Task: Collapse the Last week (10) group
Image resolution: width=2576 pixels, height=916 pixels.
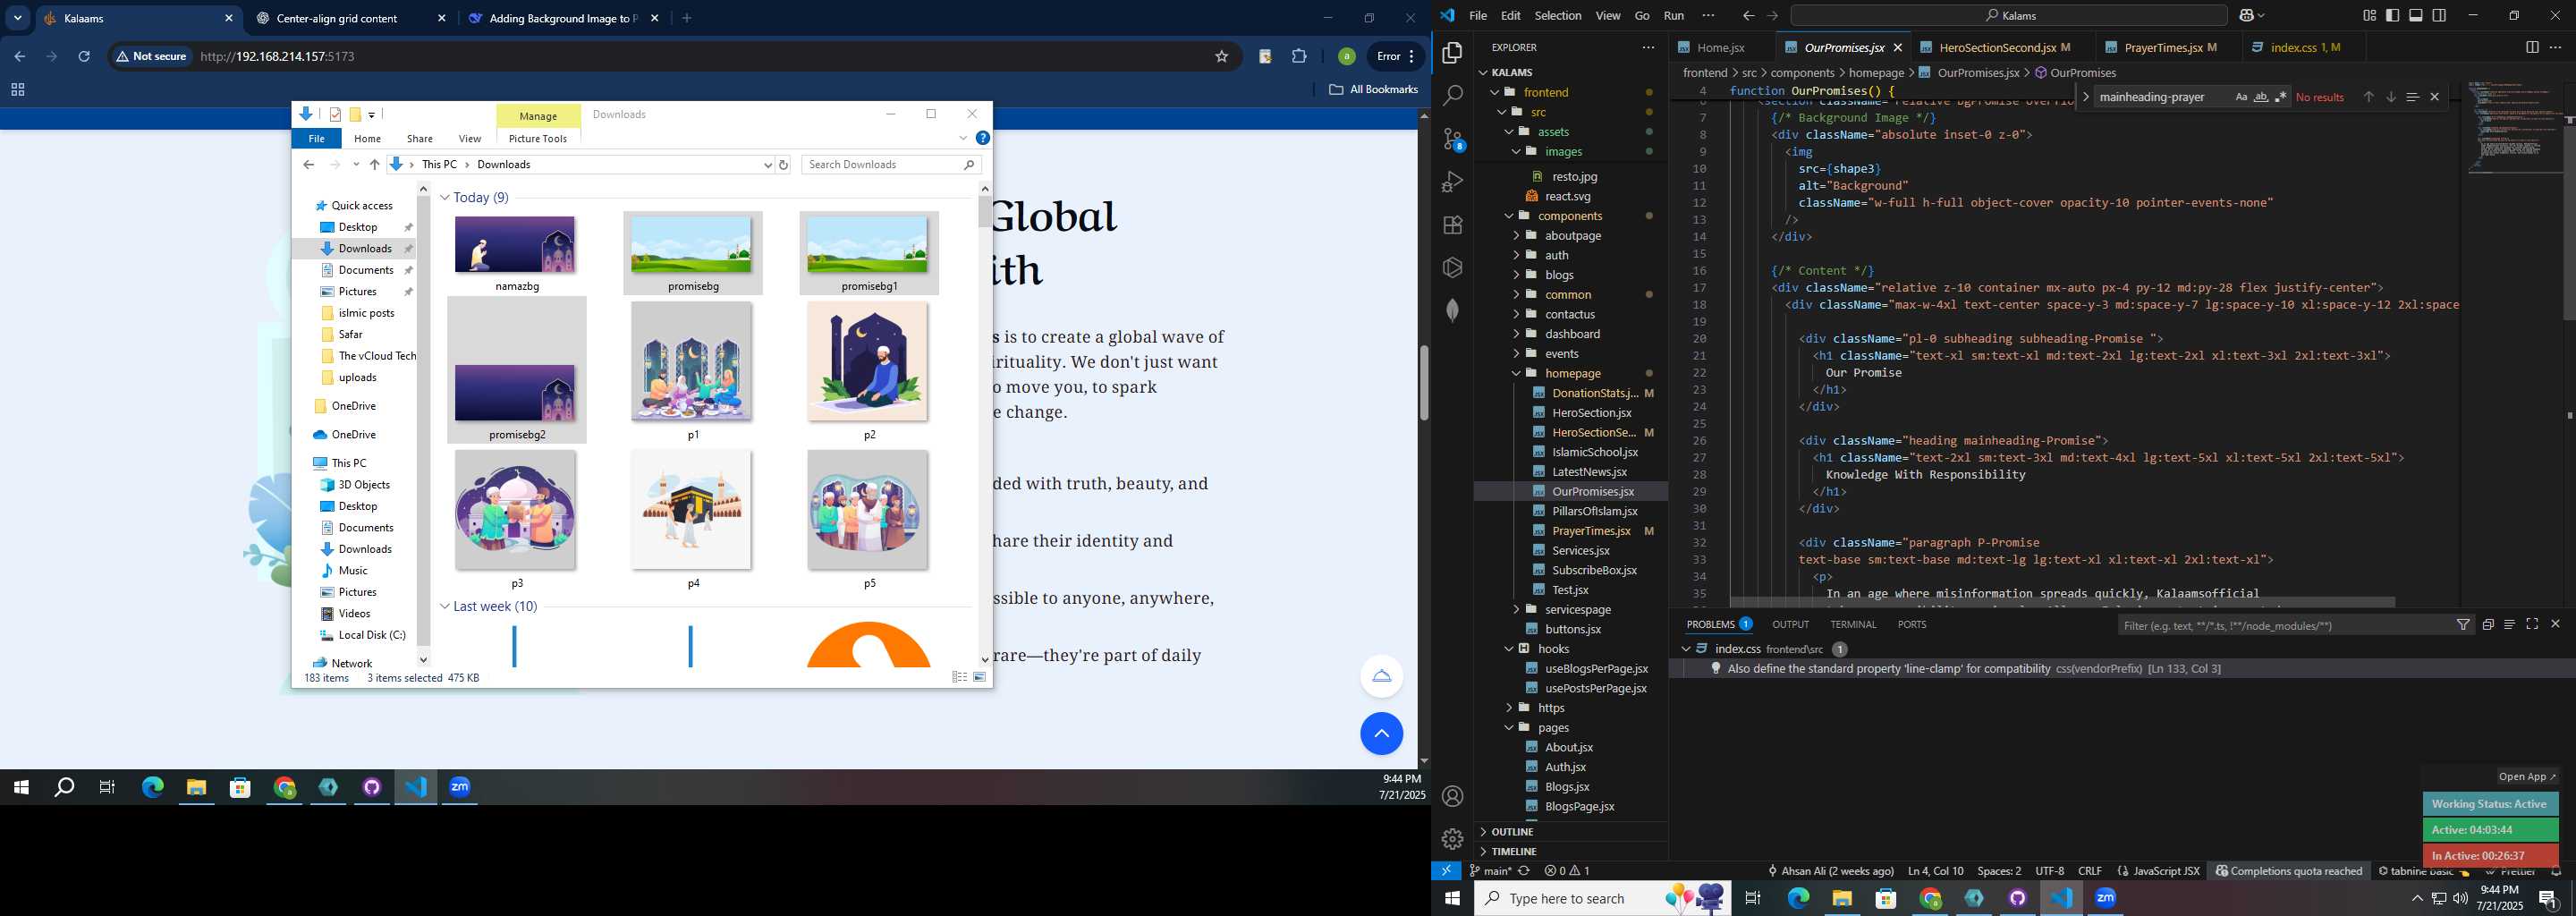Action: [x=445, y=607]
